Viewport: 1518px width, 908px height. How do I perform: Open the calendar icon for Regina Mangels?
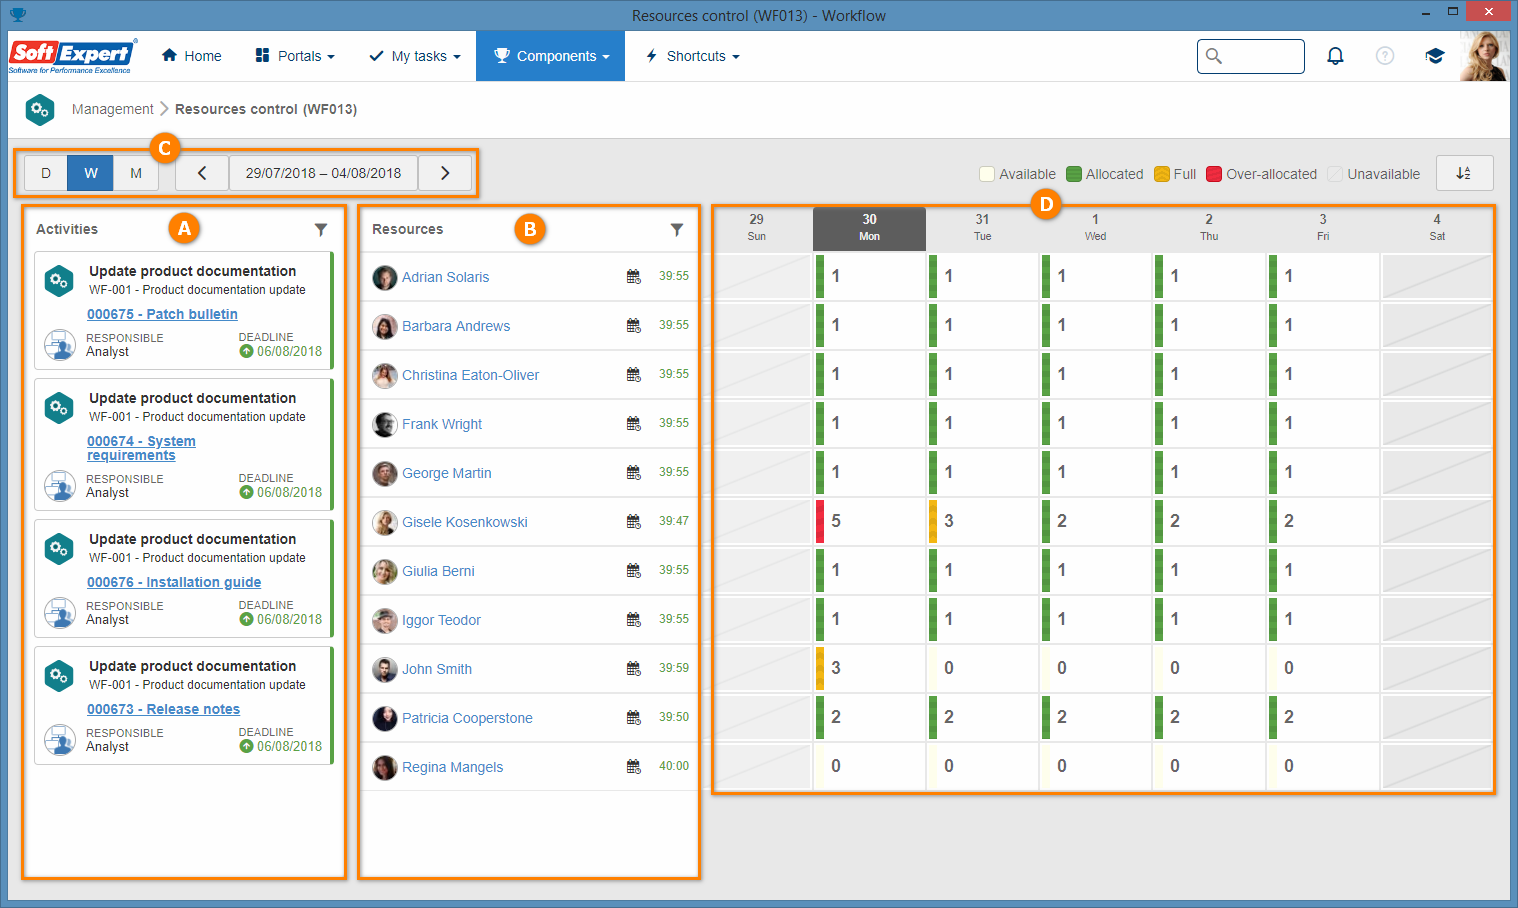point(634,766)
